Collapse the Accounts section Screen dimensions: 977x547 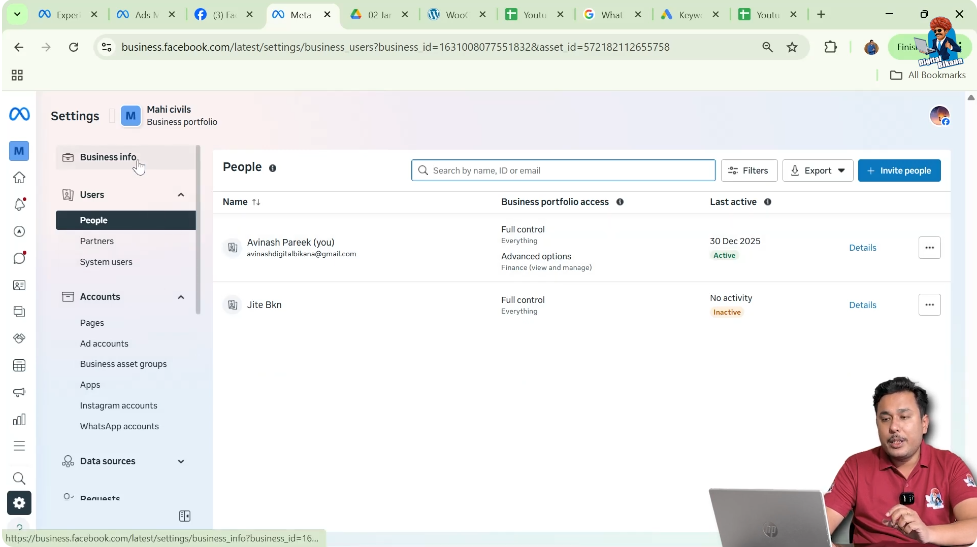(x=181, y=297)
